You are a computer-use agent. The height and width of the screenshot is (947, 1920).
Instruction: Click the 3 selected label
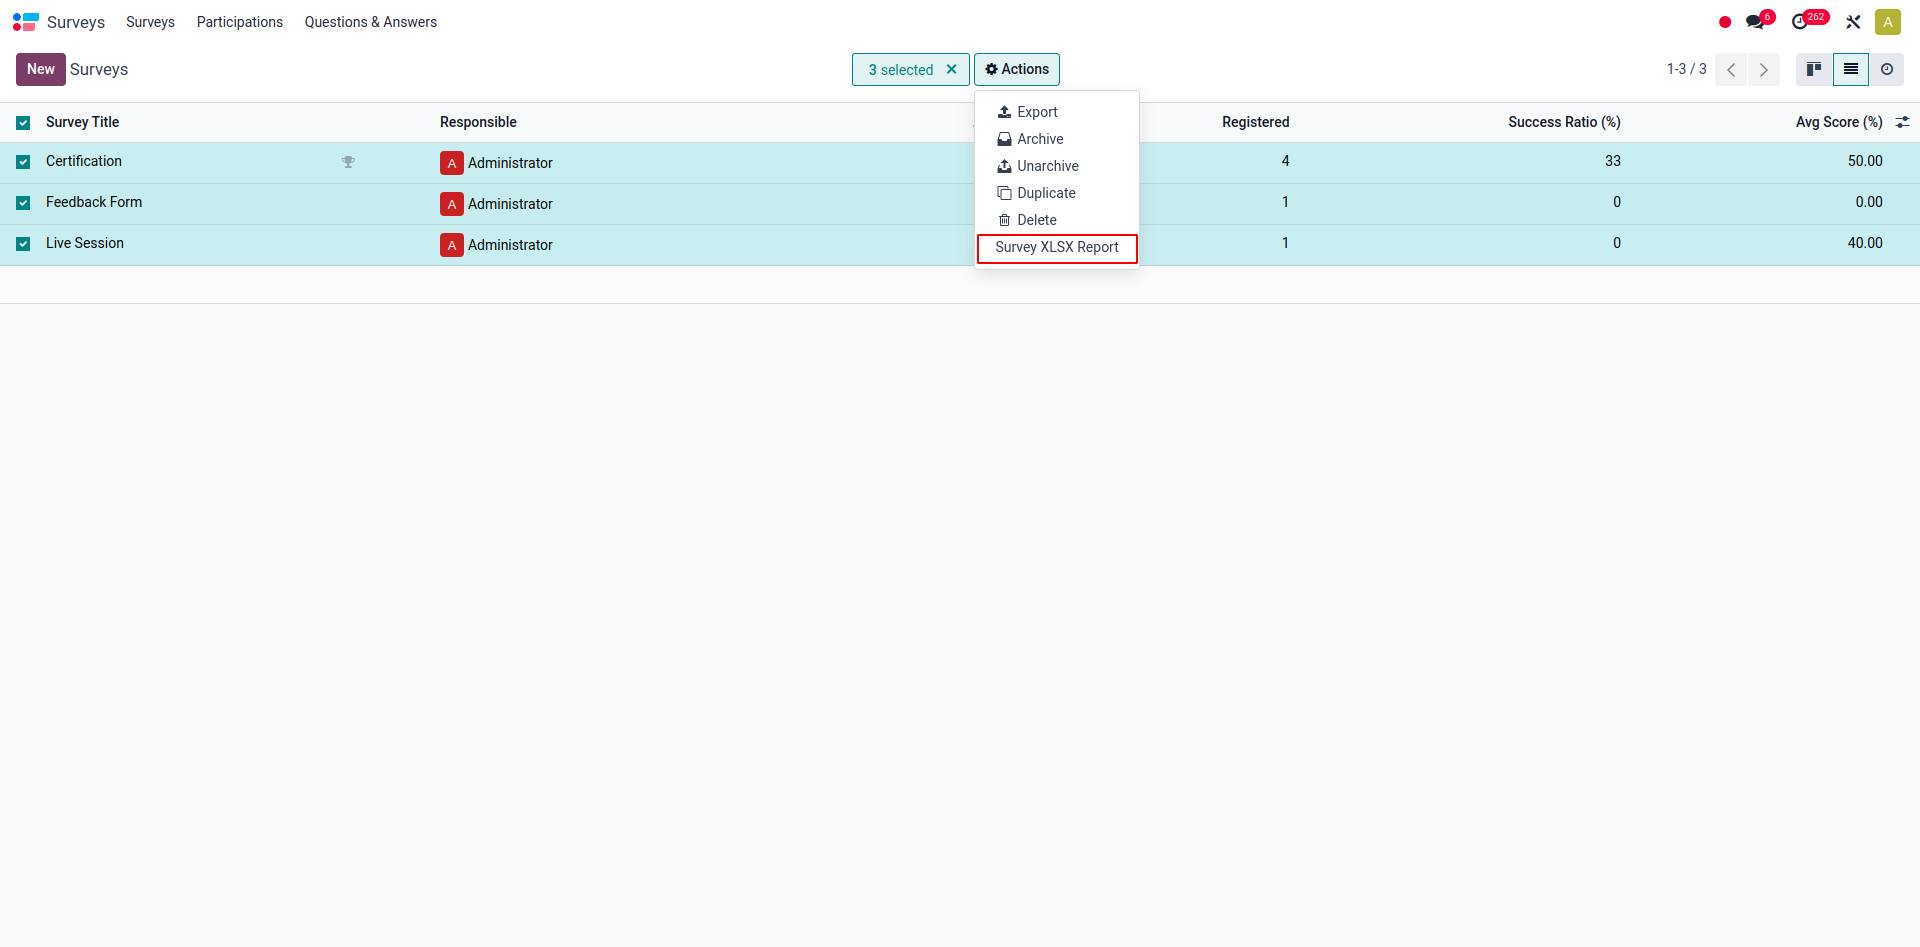click(900, 70)
